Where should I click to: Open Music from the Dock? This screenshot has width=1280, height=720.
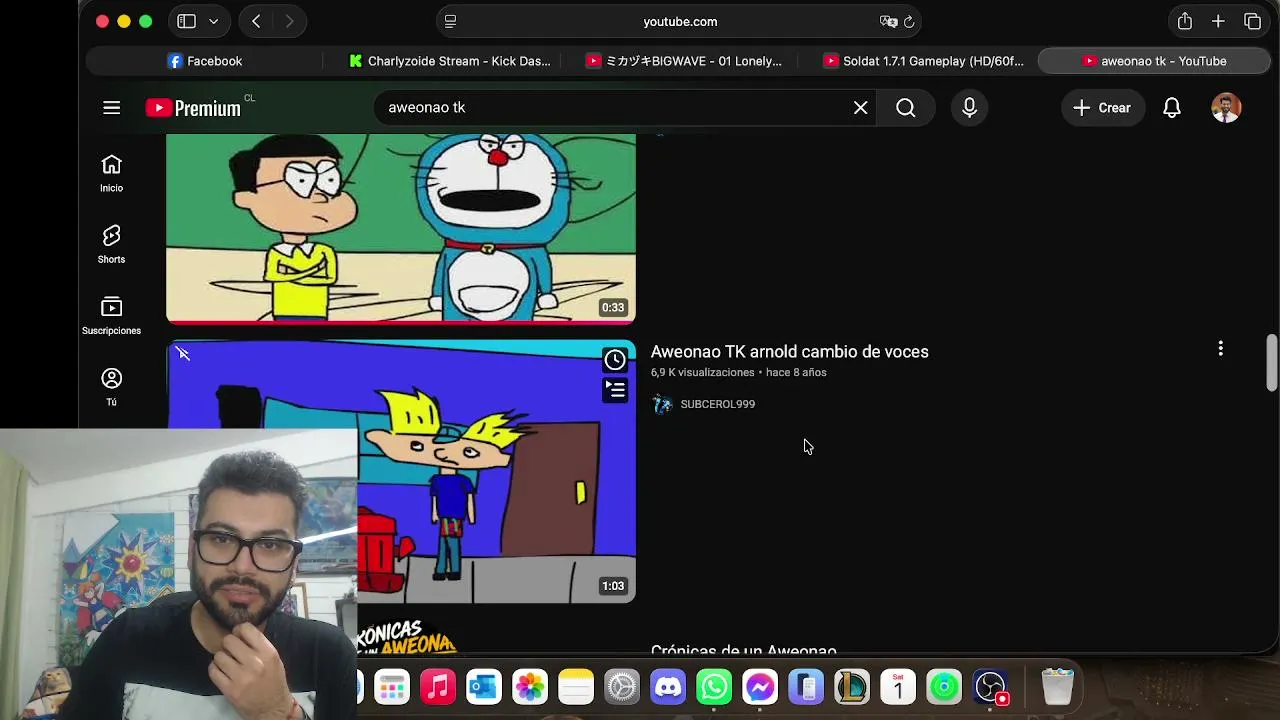point(438,687)
